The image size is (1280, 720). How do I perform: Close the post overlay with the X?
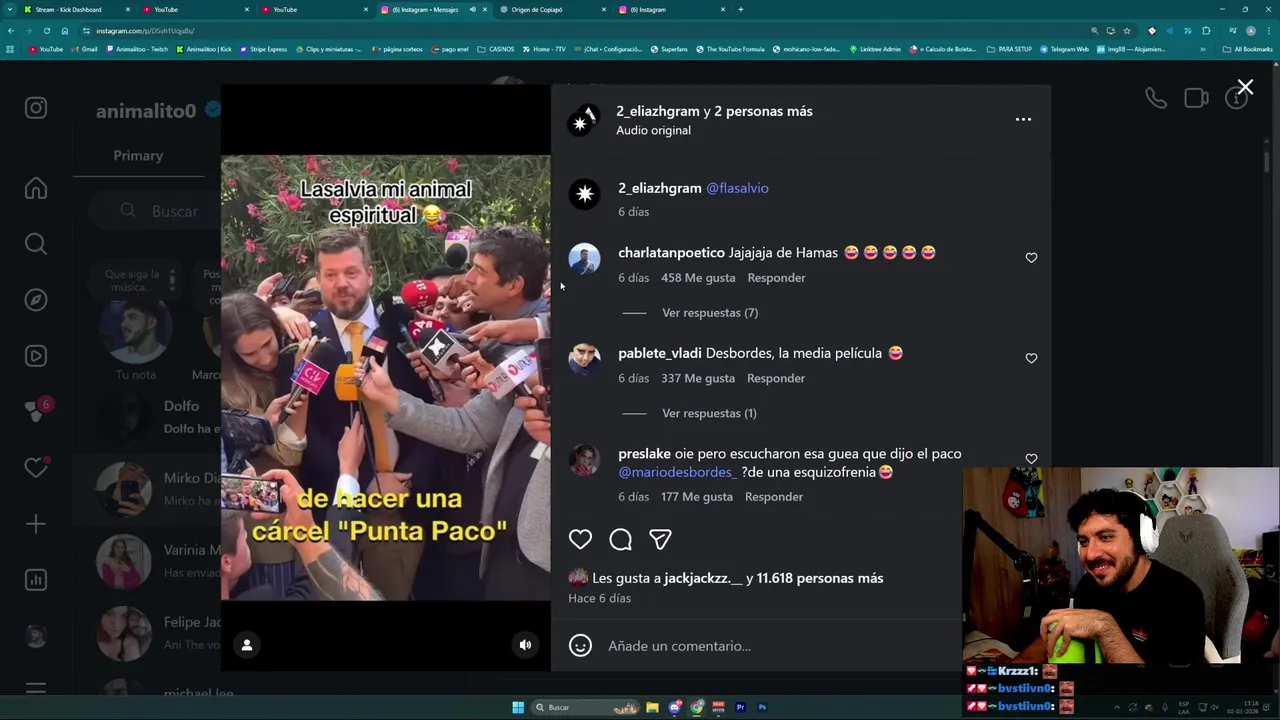tap(1245, 88)
